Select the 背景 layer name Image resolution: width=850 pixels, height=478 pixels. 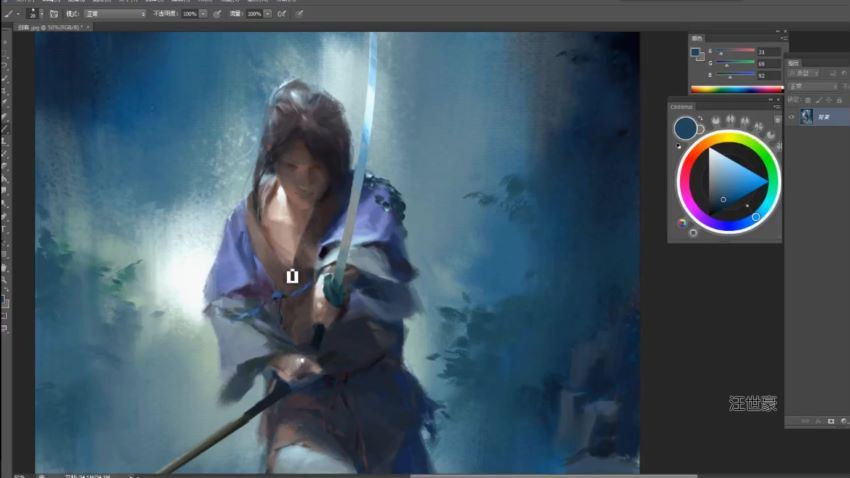pyautogui.click(x=823, y=117)
